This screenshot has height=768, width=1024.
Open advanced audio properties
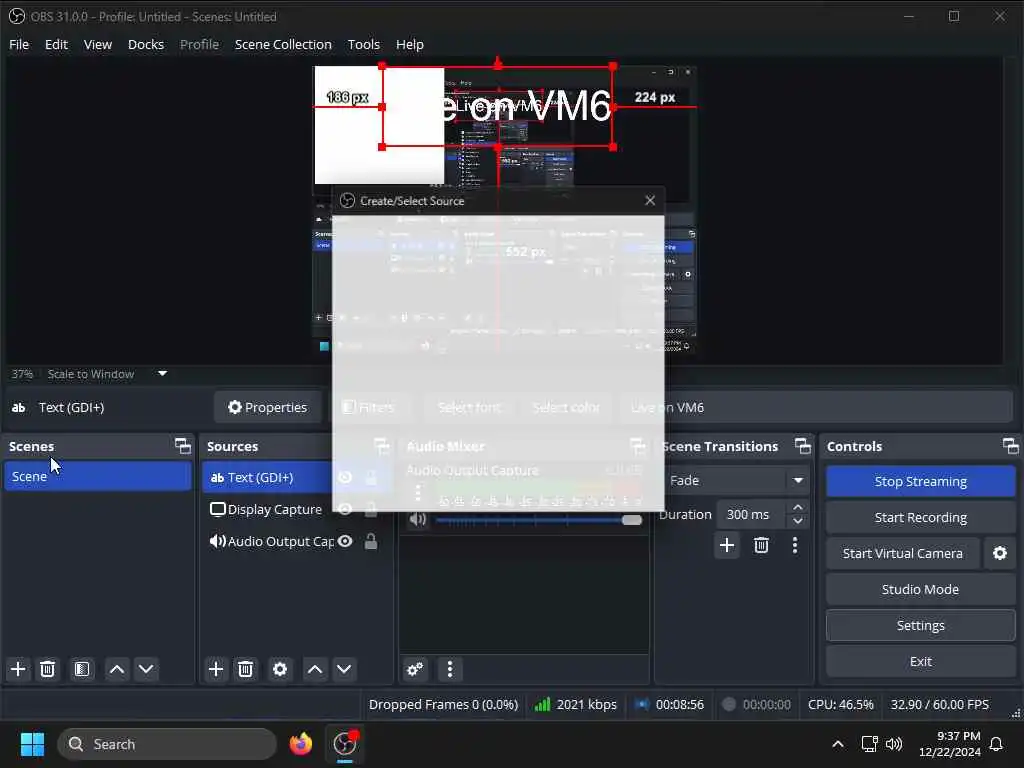(x=415, y=669)
